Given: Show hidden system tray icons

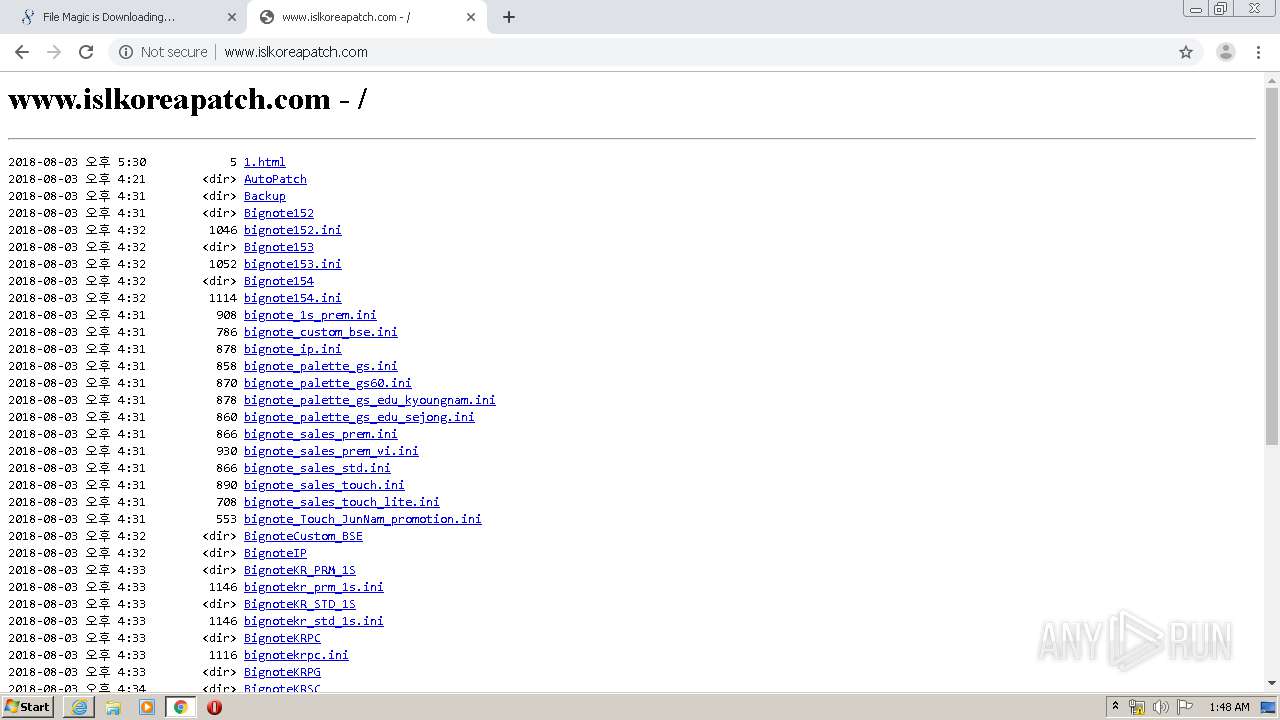Looking at the screenshot, I should click(1115, 707).
